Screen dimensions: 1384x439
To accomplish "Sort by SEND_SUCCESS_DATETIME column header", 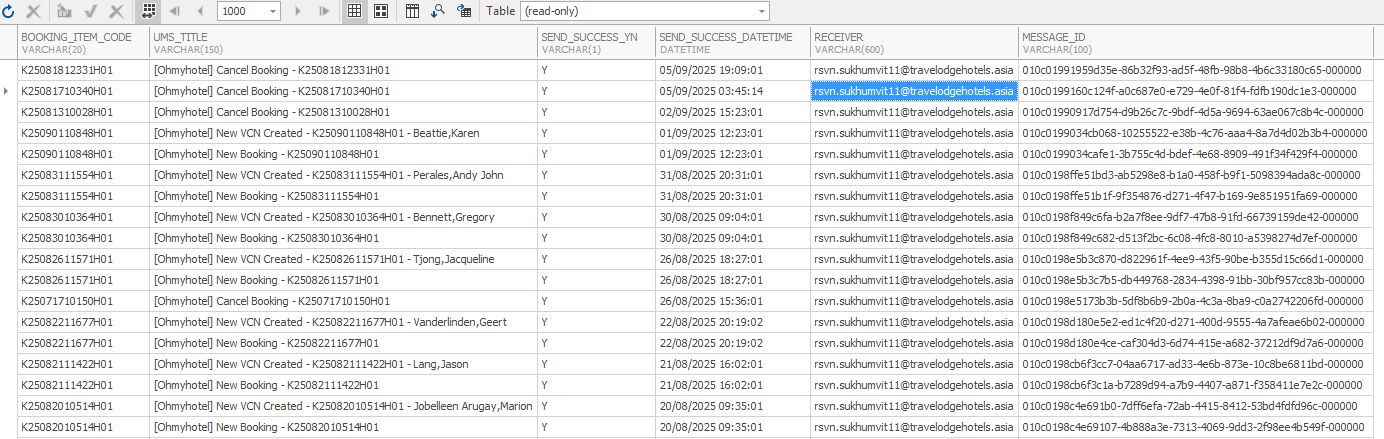I will point(733,42).
